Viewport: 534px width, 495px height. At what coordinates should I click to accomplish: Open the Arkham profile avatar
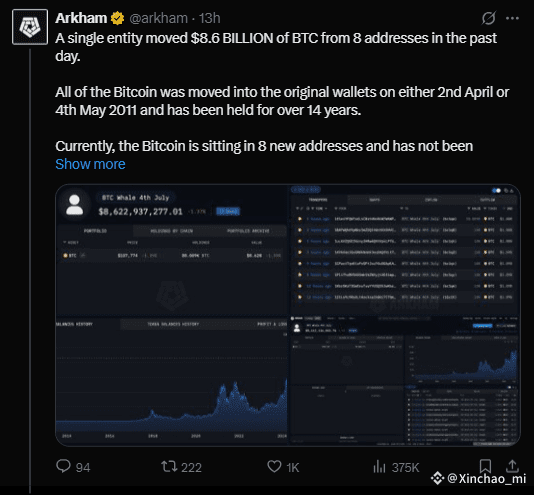[30, 27]
